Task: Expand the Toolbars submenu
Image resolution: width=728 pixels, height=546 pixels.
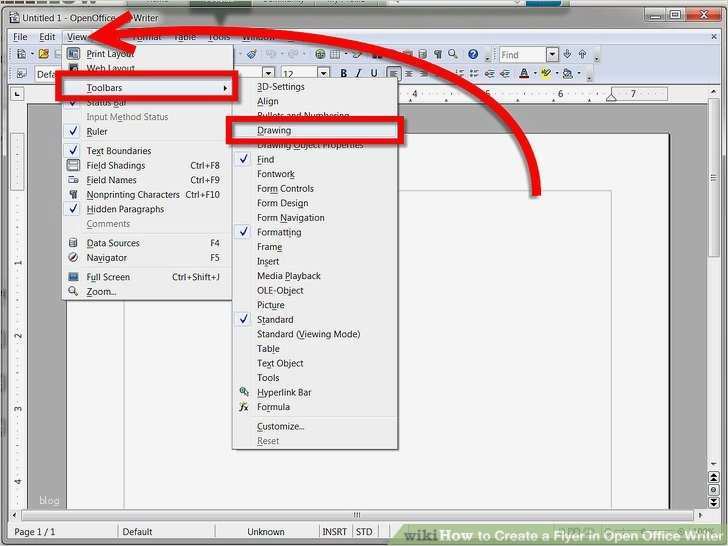Action: [147, 87]
